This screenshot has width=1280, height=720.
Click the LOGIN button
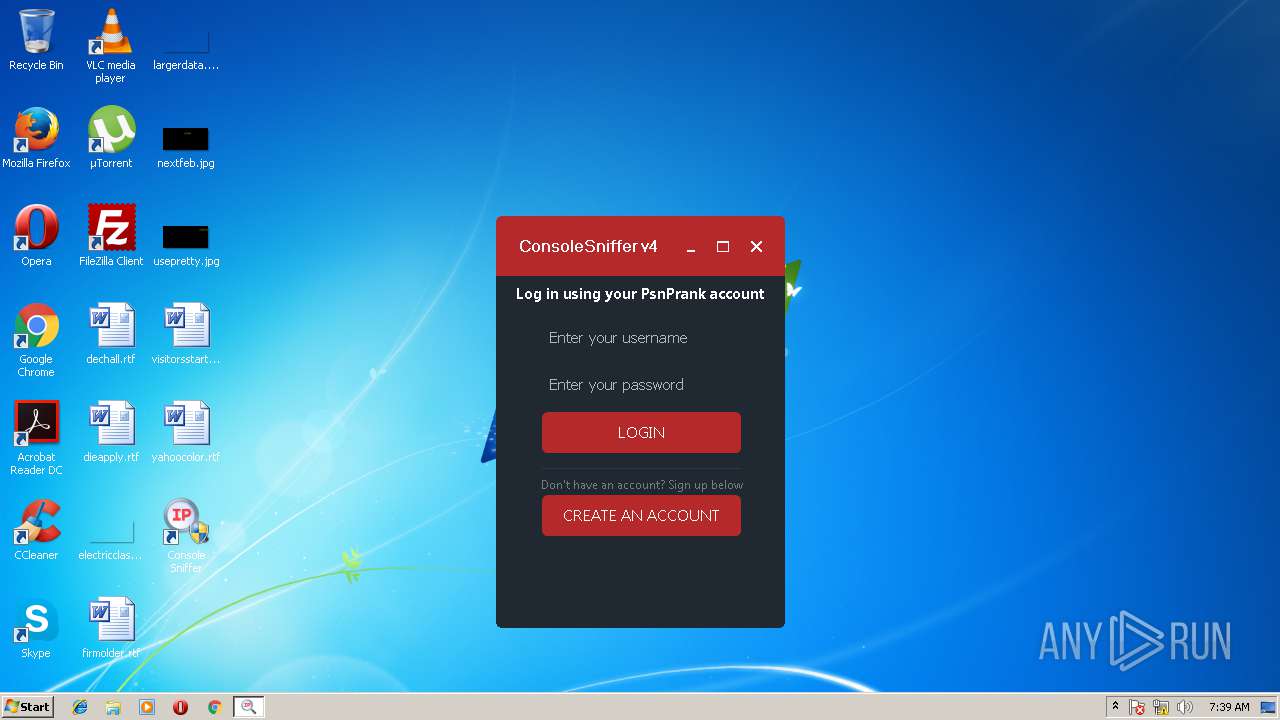point(641,433)
